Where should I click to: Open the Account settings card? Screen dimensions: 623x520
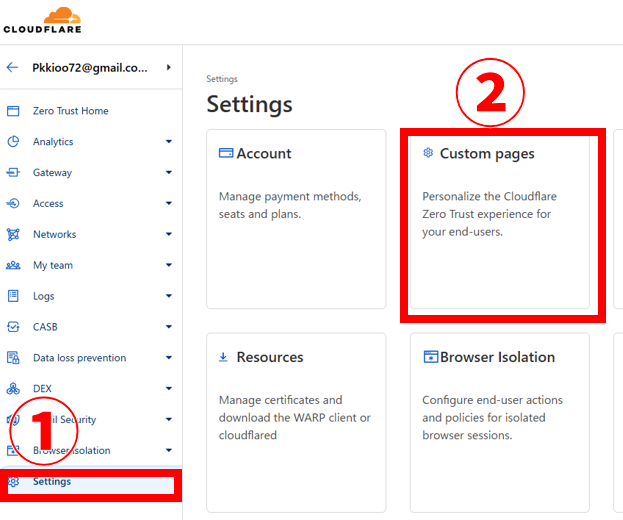click(x=296, y=218)
